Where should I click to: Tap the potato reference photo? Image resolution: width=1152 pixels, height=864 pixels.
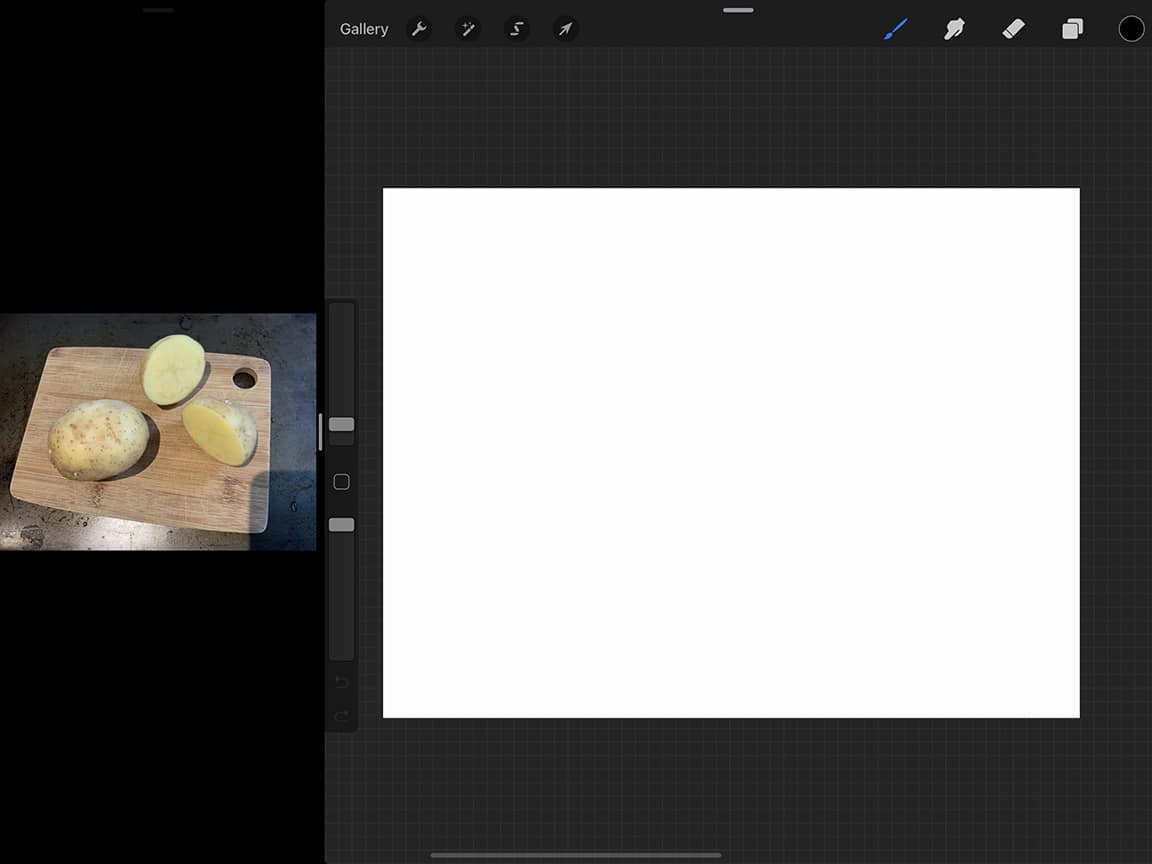pos(158,430)
